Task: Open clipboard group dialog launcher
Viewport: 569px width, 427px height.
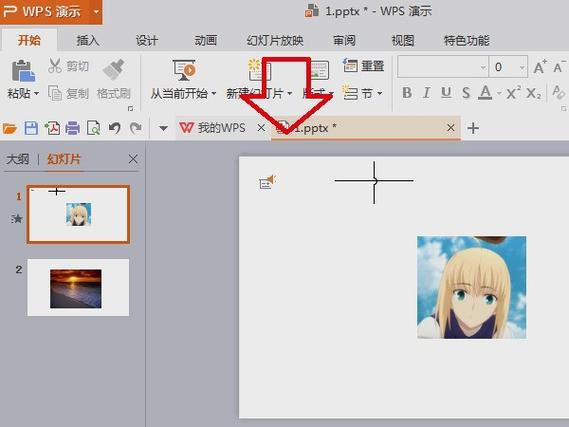Action: pos(131,108)
